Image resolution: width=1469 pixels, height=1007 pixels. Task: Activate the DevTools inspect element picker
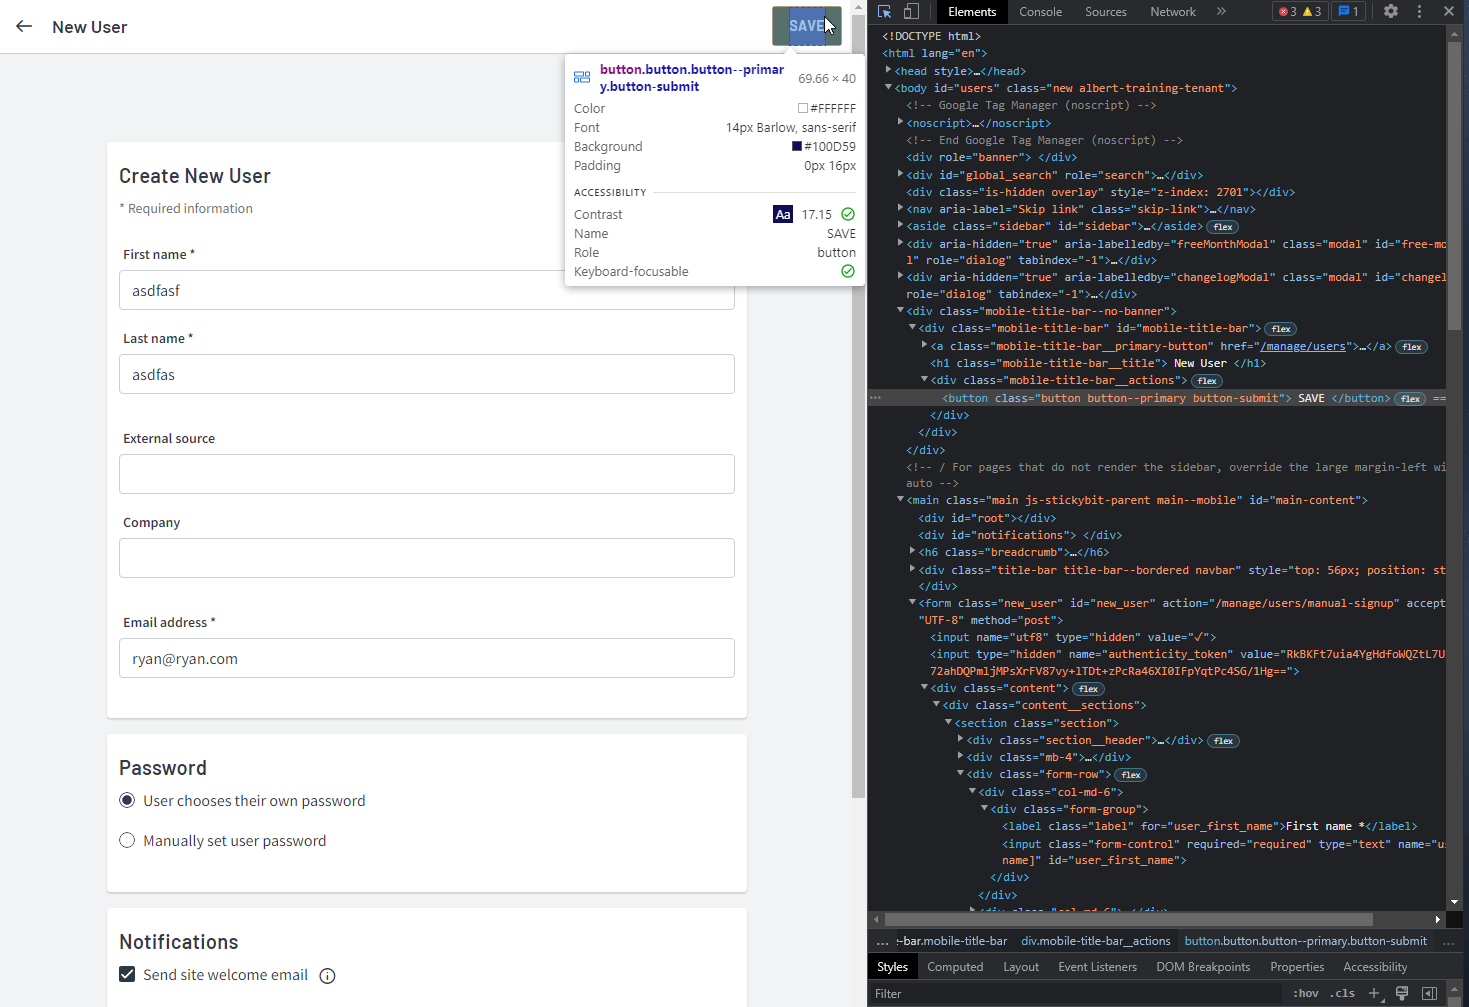(884, 12)
